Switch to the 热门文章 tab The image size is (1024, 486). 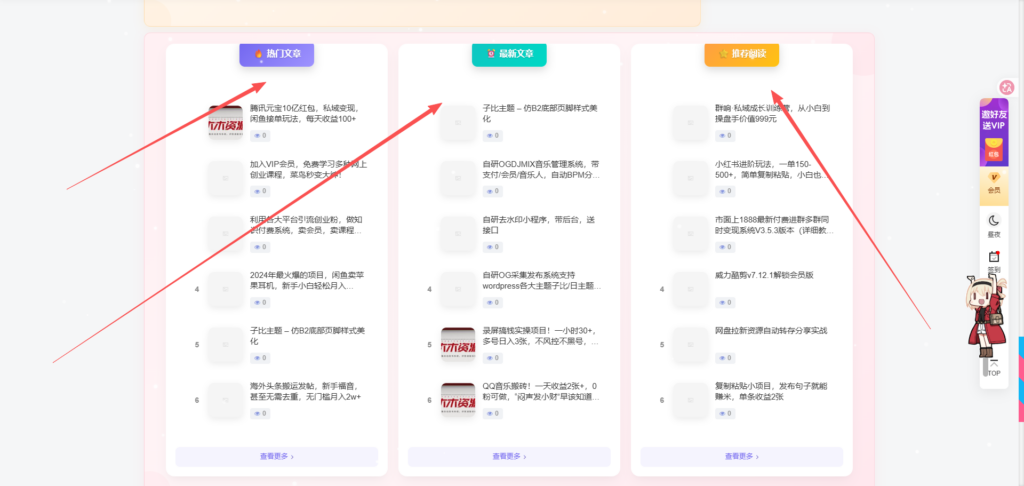click(x=276, y=54)
